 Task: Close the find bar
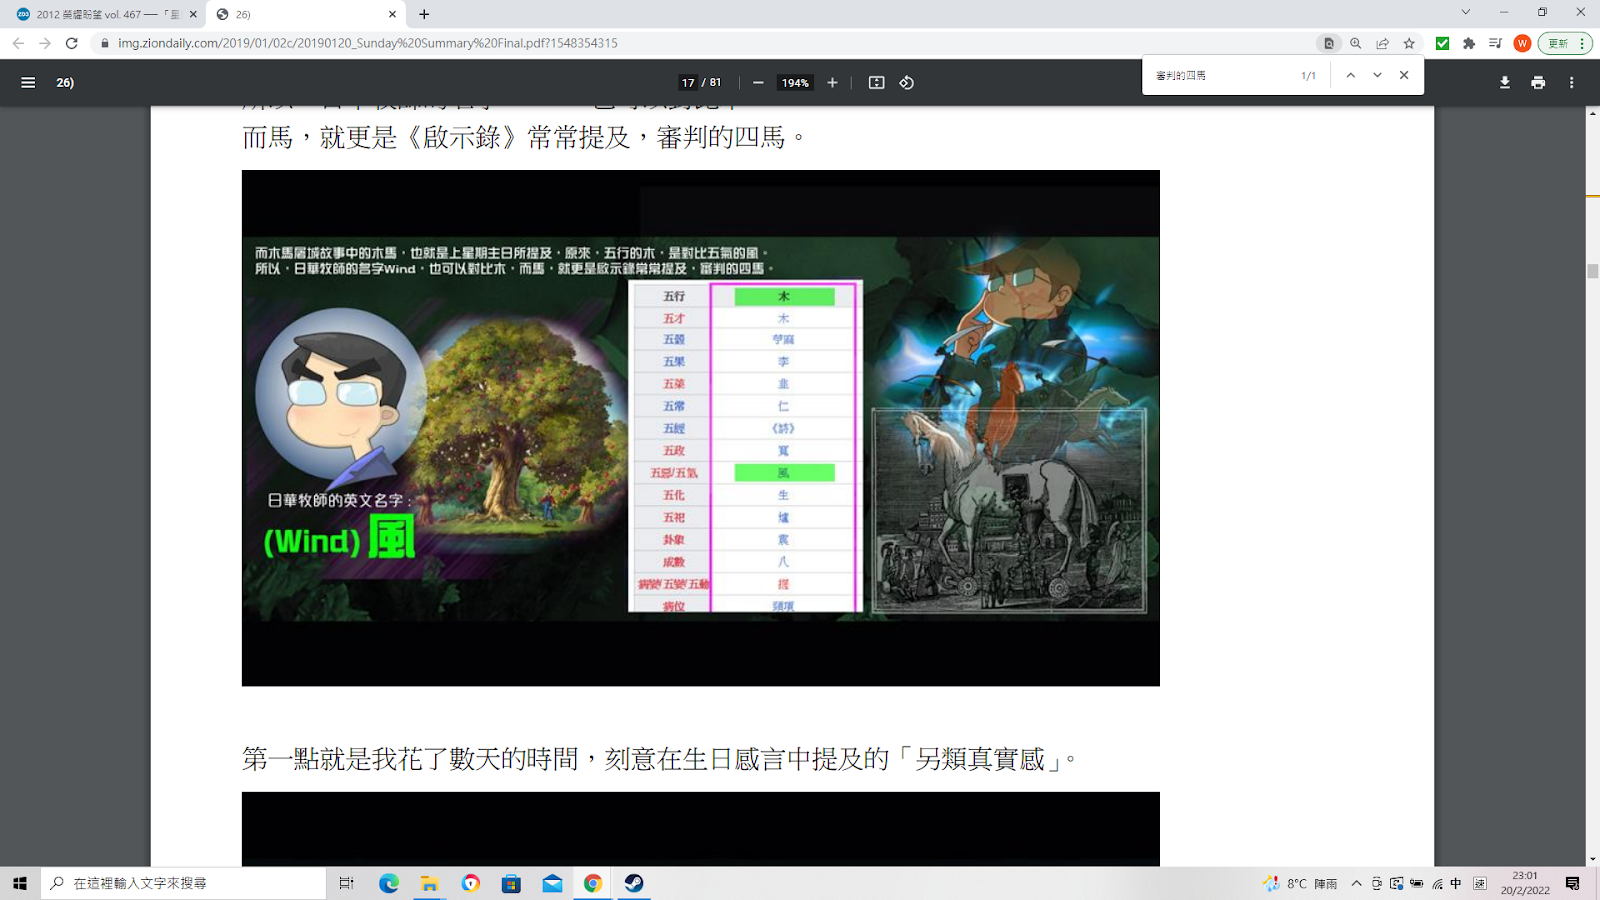tap(1404, 75)
